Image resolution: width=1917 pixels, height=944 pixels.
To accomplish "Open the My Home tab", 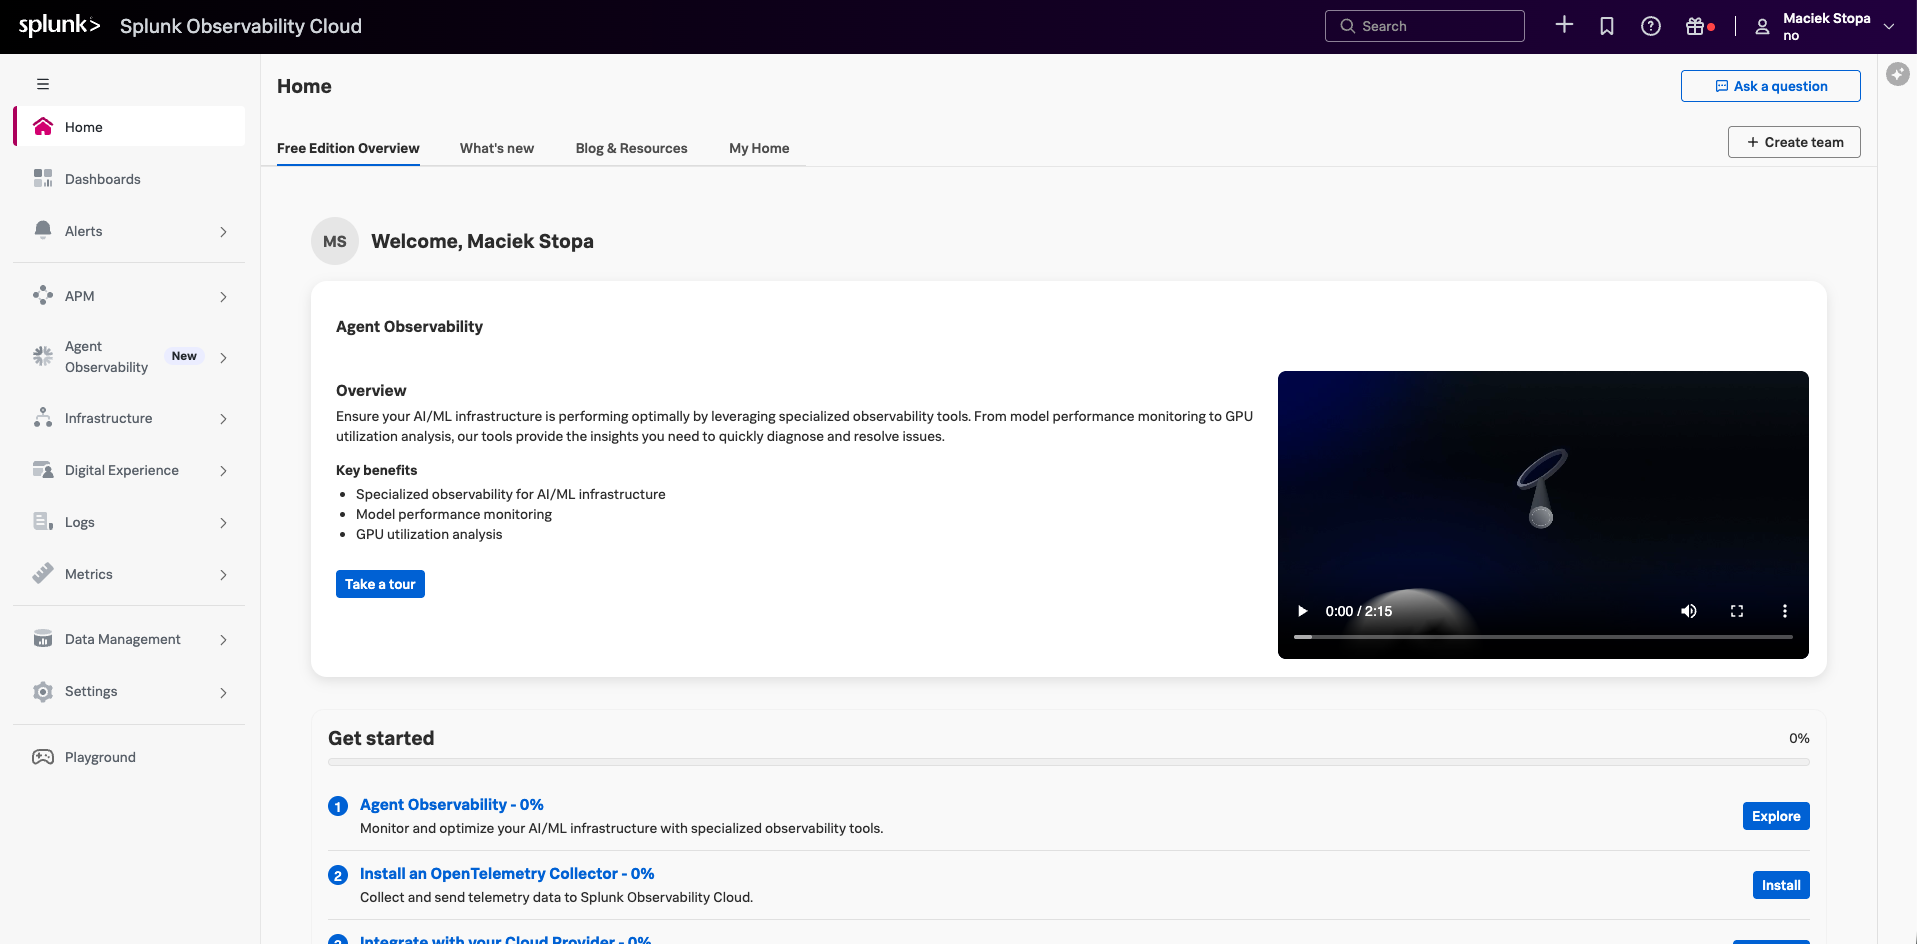I will click(759, 148).
